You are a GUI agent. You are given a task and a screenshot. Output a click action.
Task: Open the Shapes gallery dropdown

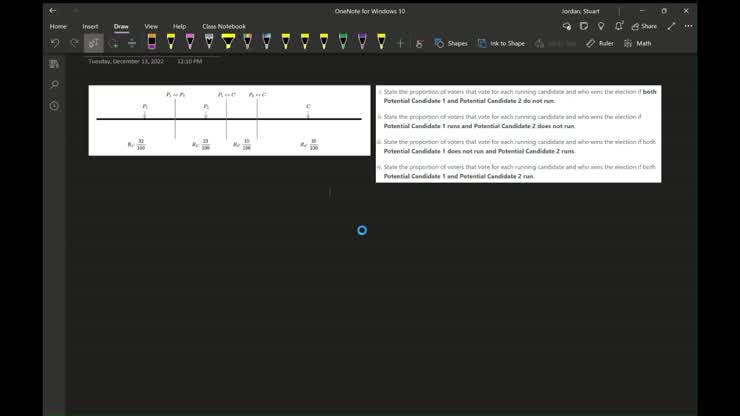pos(451,43)
